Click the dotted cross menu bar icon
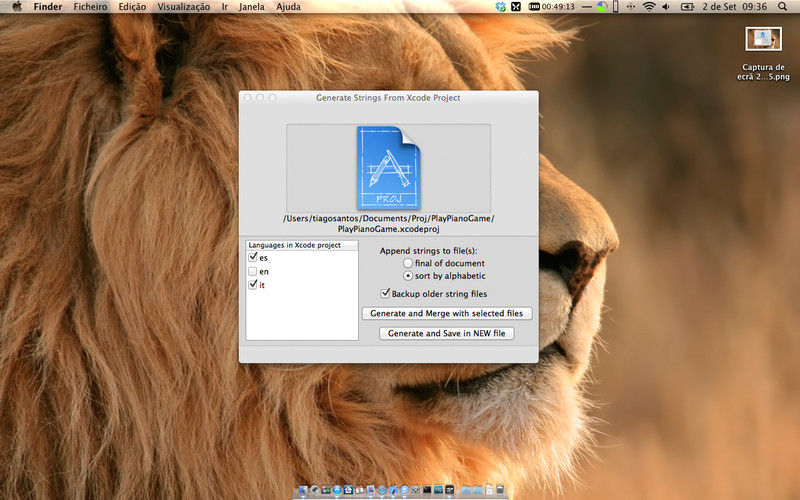Screen dimensions: 800x500 (x=631, y=7)
